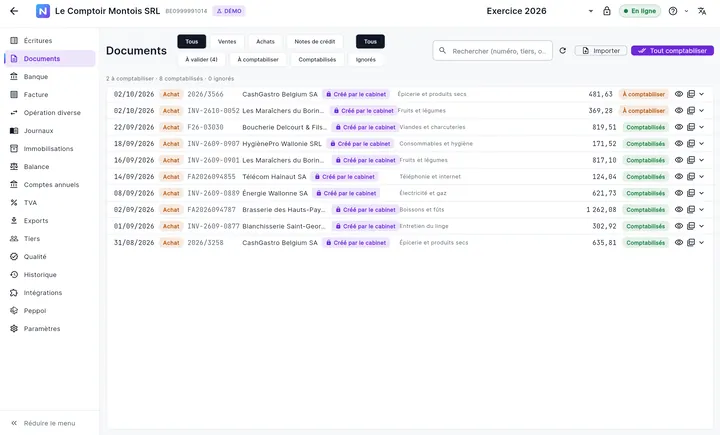
Task: Preview the Brasserie des Hauts-Pays document via eye icon
Action: (679, 210)
